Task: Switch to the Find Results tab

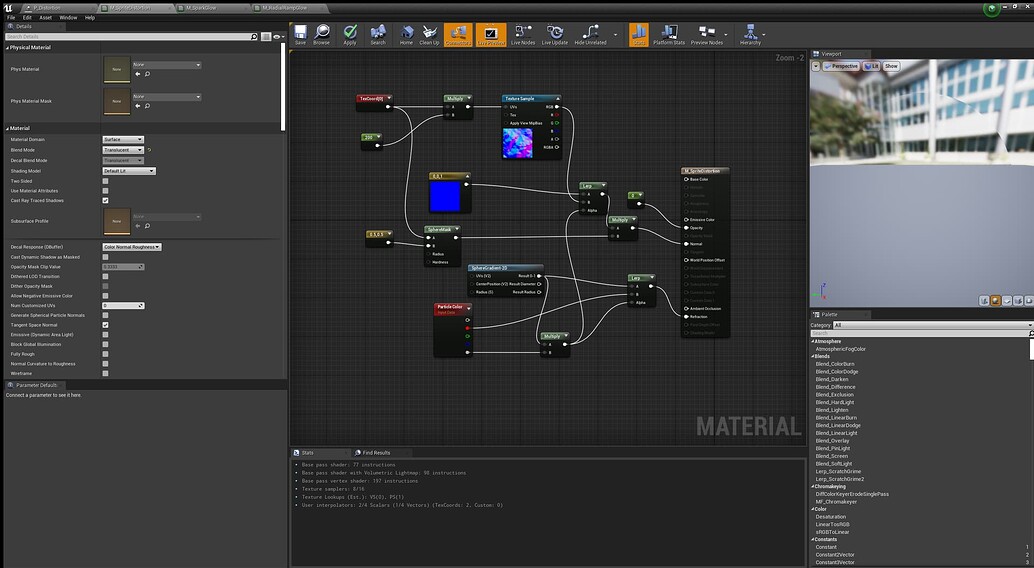Action: (375, 452)
